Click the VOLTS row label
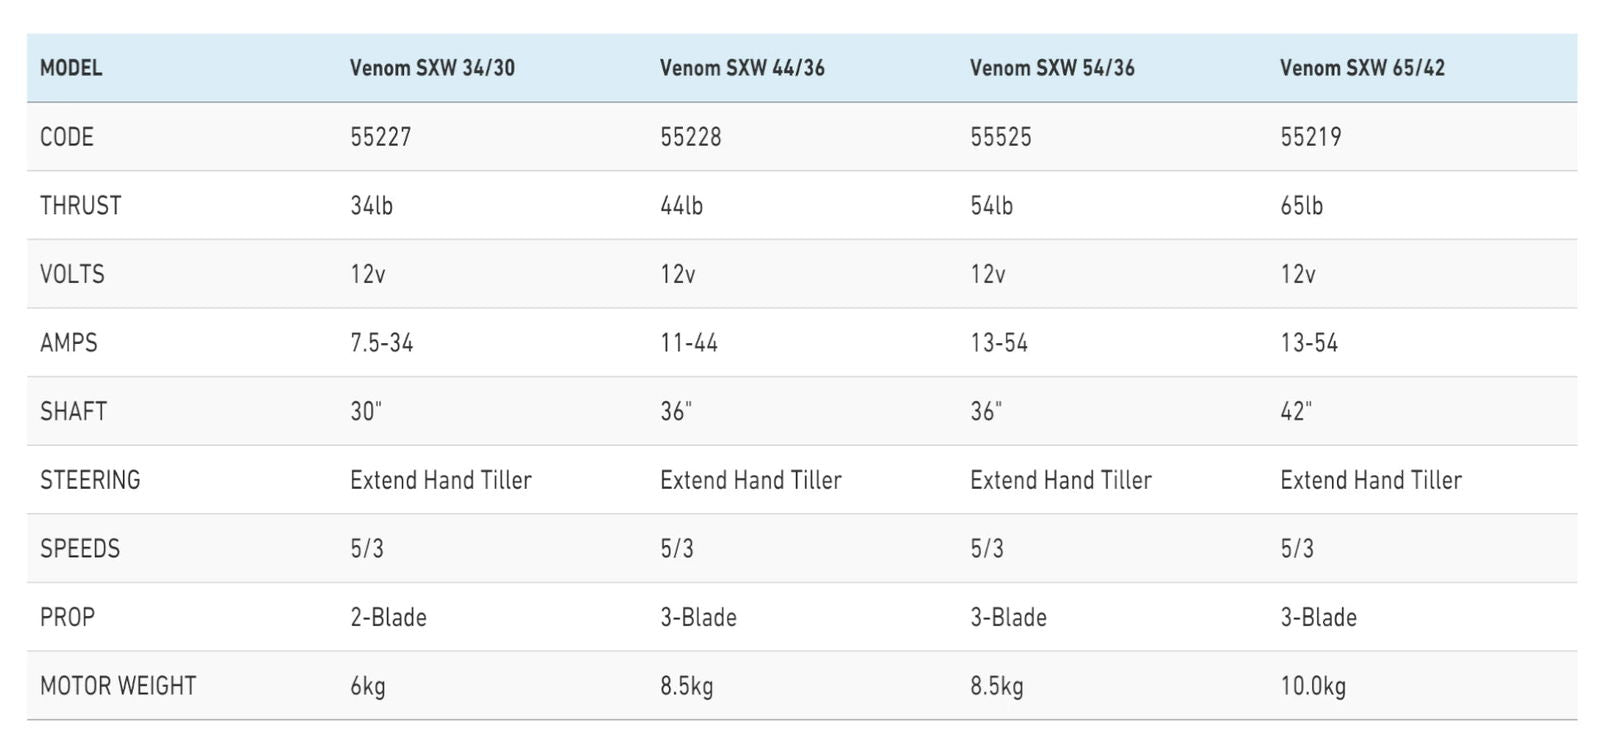This screenshot has width=1600, height=752. coord(72,274)
